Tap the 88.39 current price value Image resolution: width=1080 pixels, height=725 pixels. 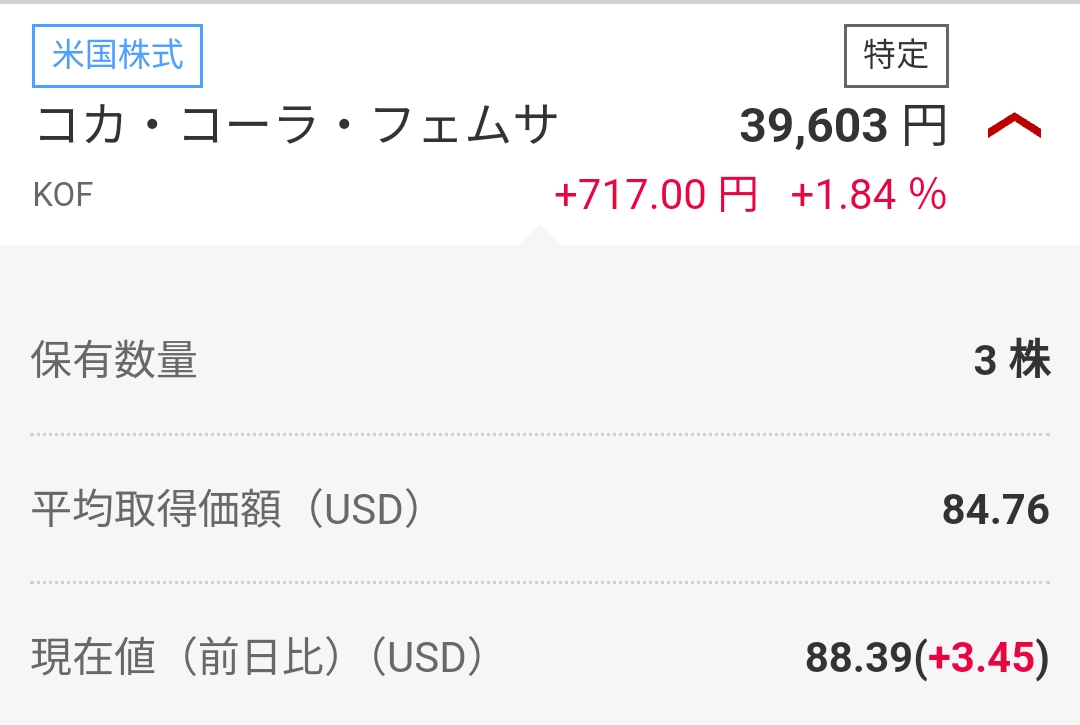(x=859, y=657)
